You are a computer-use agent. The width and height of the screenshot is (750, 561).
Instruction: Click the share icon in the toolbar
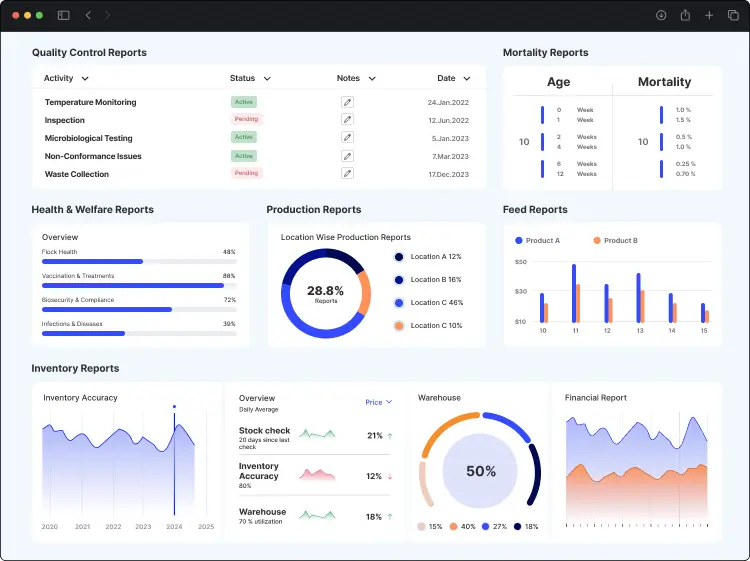(685, 15)
